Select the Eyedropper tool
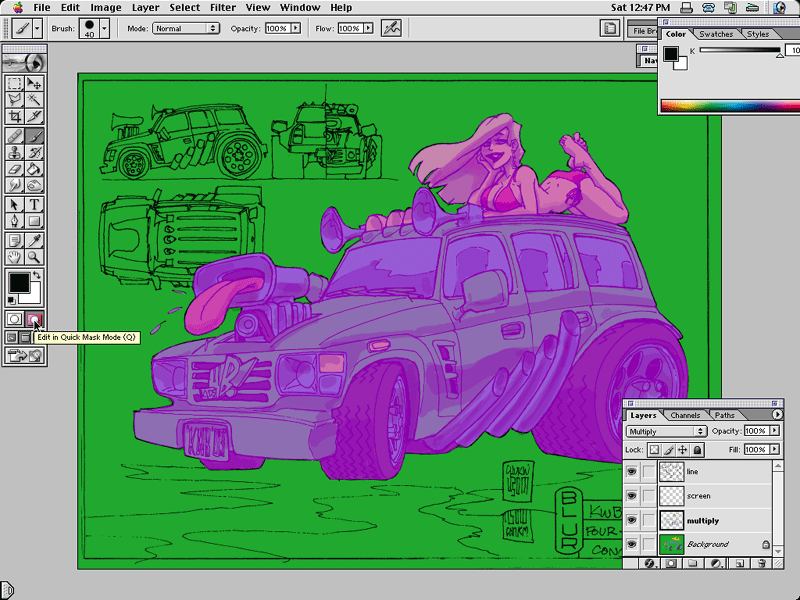 (34, 241)
